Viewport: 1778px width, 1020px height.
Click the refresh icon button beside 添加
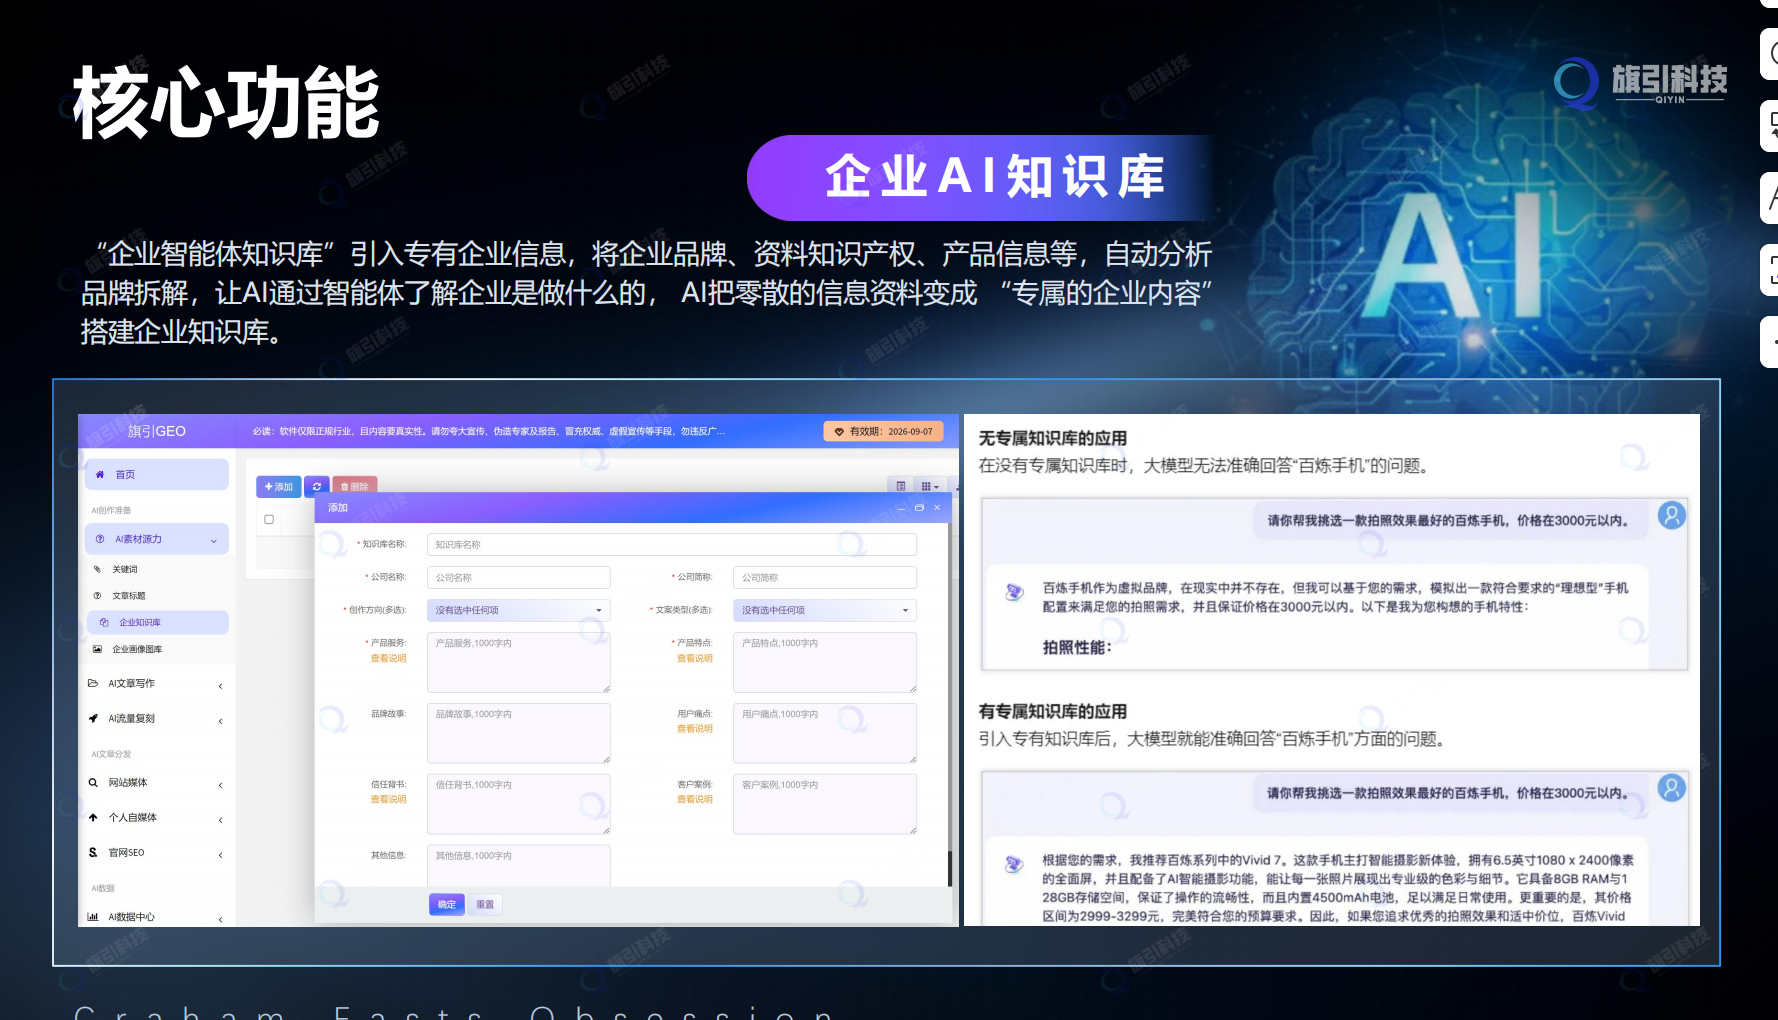[317, 486]
